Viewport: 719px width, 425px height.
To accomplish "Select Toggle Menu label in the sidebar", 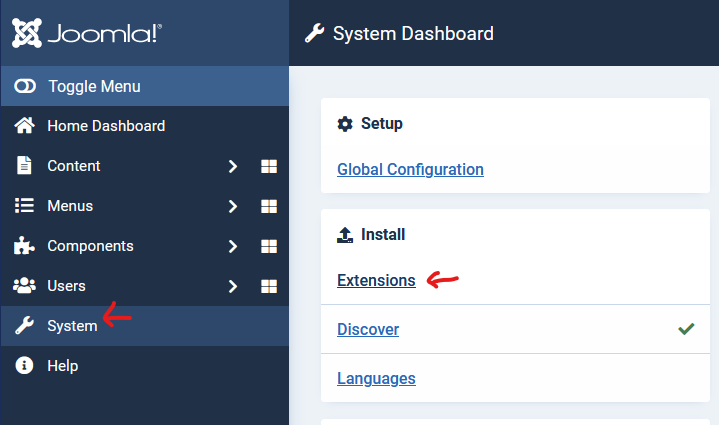I will [x=94, y=86].
